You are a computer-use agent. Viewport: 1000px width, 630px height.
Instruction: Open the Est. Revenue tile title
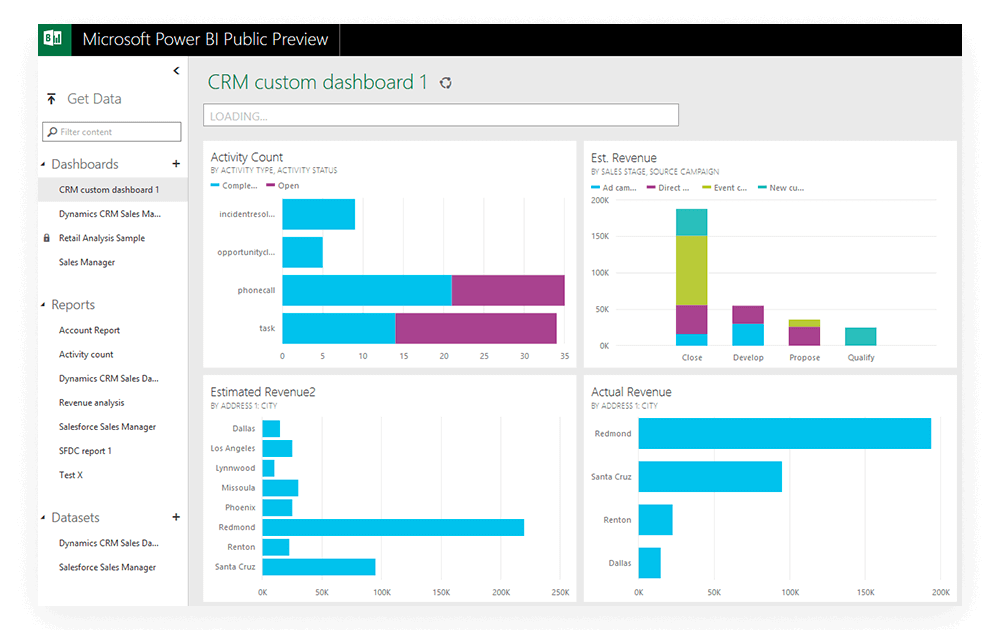[x=623, y=158]
